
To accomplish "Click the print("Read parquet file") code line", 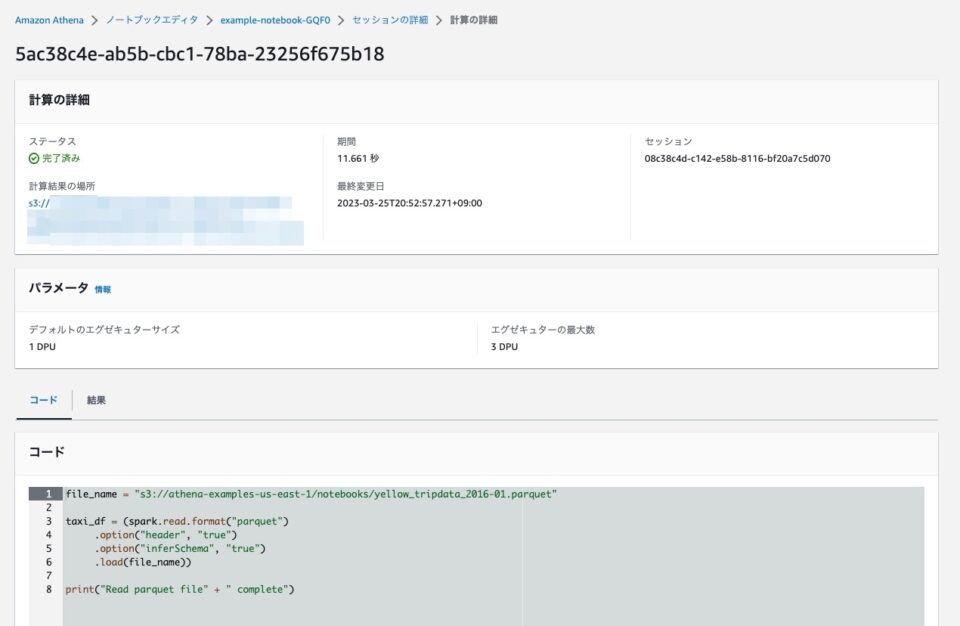I will tap(180, 589).
